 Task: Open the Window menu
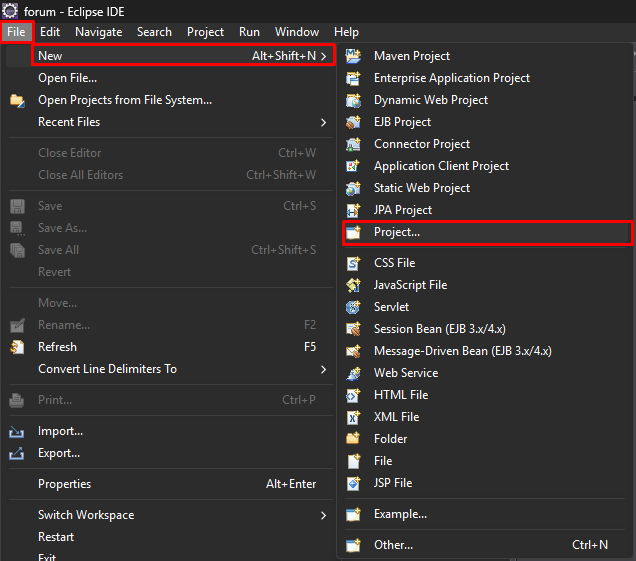pos(297,32)
